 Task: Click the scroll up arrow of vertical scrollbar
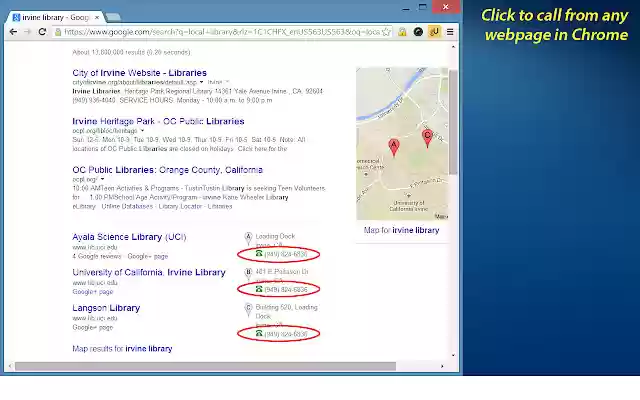pos(453,47)
